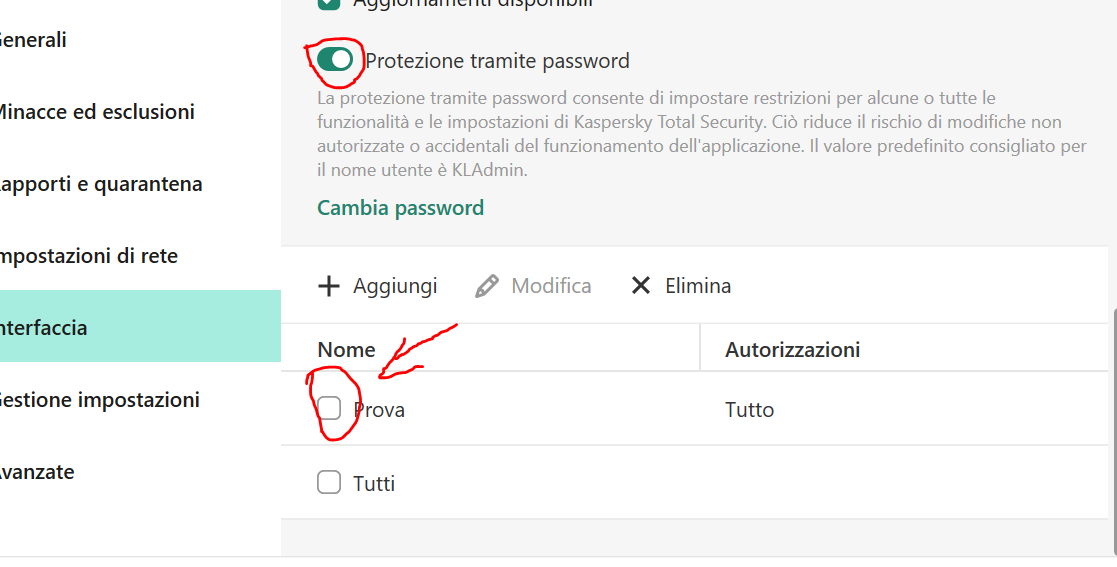
Task: Open Rapporti e quarantena section
Action: click(101, 184)
